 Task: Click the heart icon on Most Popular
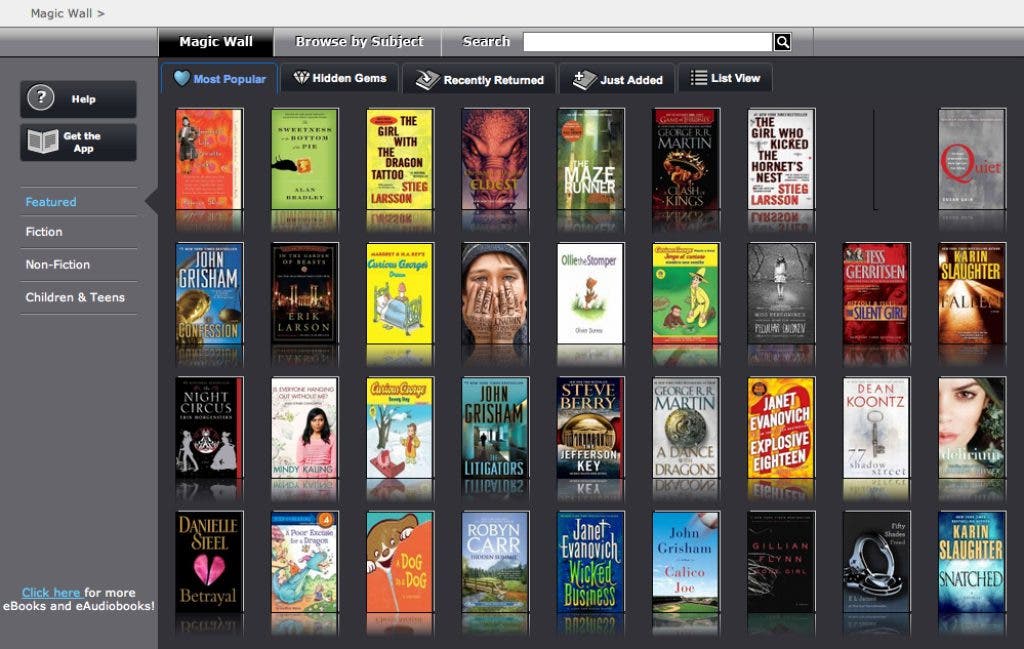tap(182, 78)
